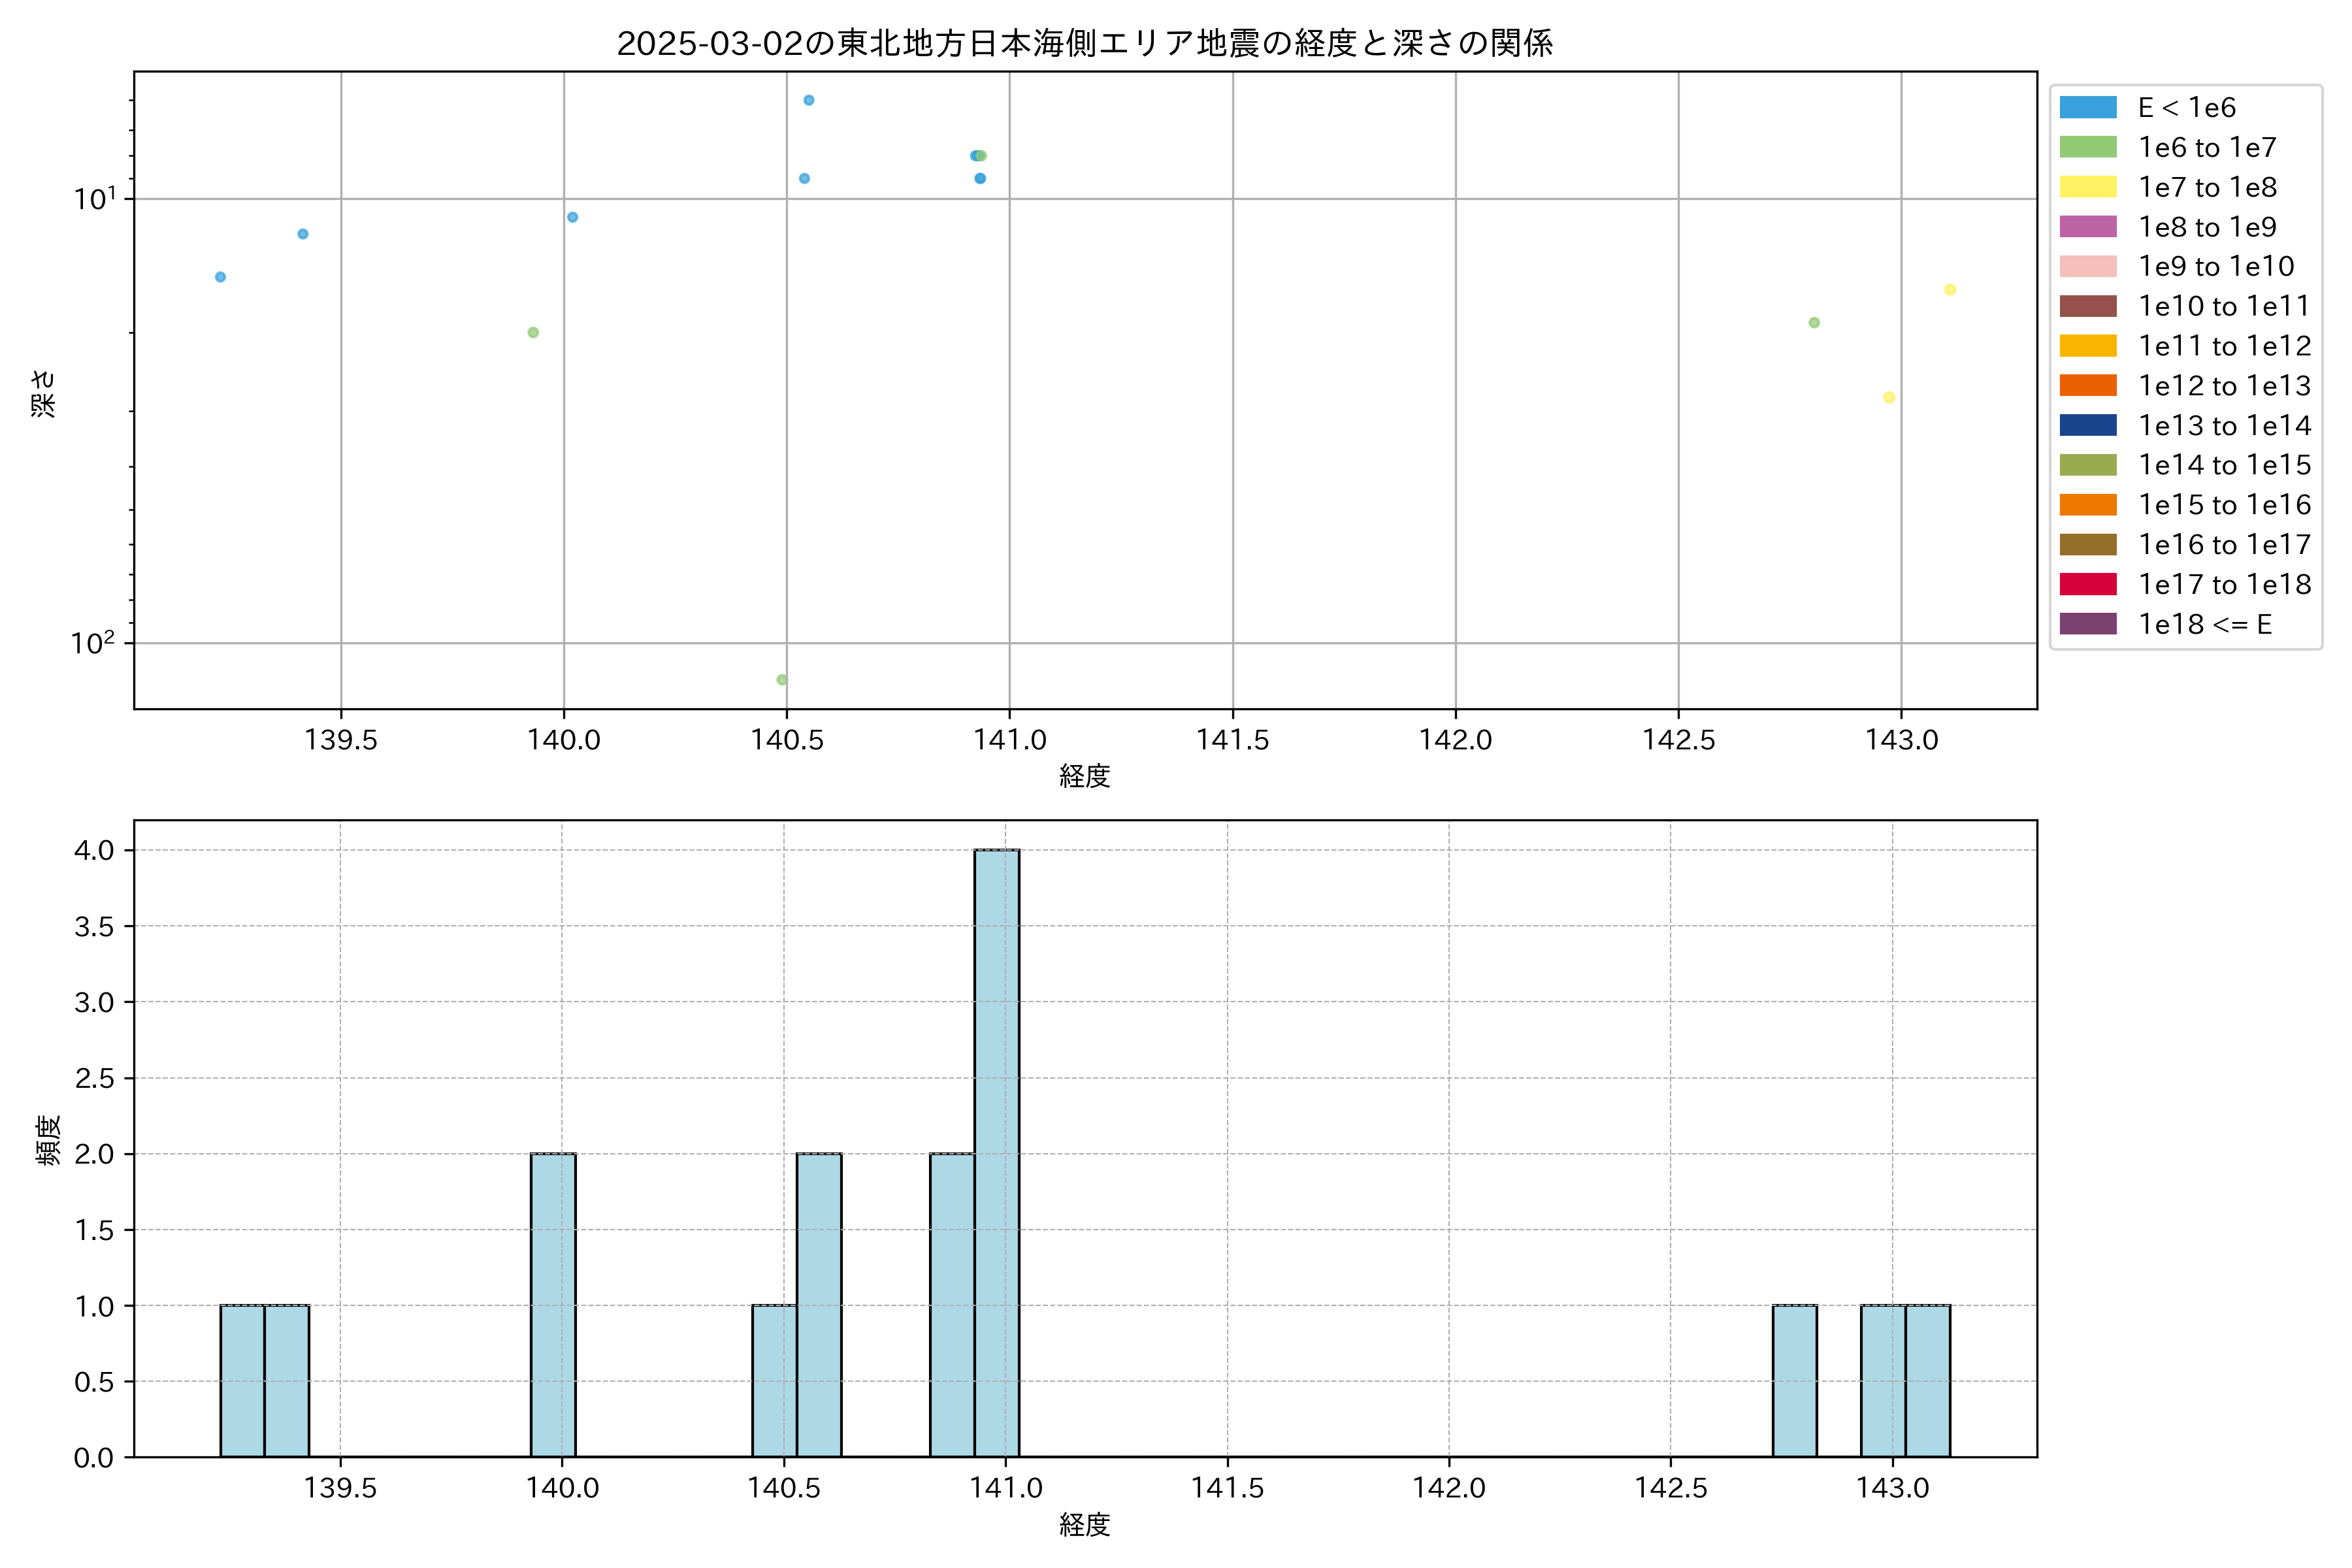Click the histogram bar at longitude 140.0
Screen dimensions: 2352x1568
click(x=553, y=1304)
